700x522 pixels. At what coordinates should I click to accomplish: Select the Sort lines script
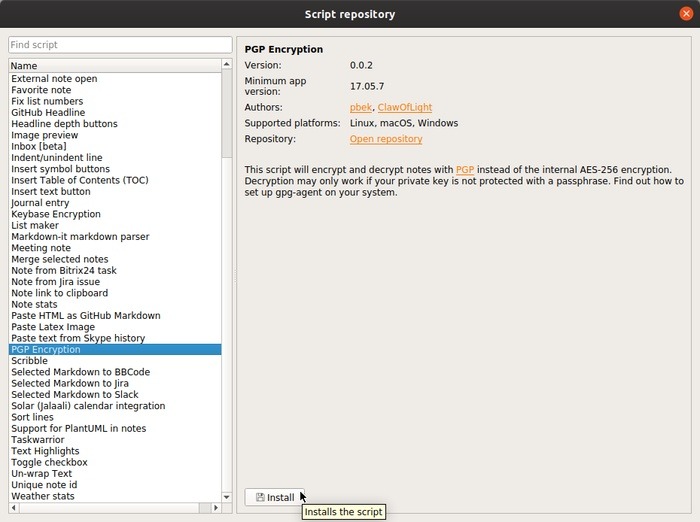(115, 417)
